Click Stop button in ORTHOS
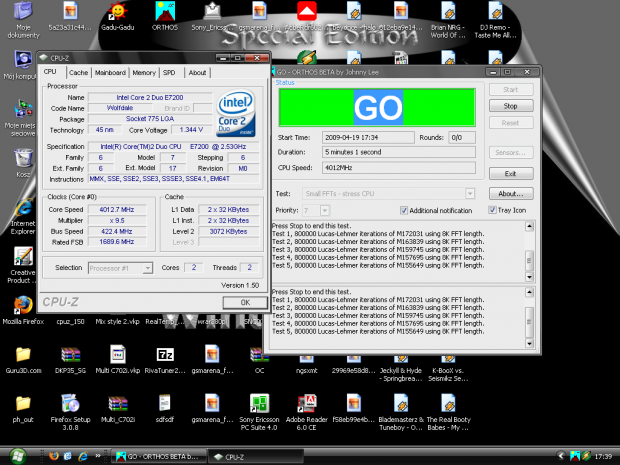This screenshot has height=465, width=620. coord(511,106)
